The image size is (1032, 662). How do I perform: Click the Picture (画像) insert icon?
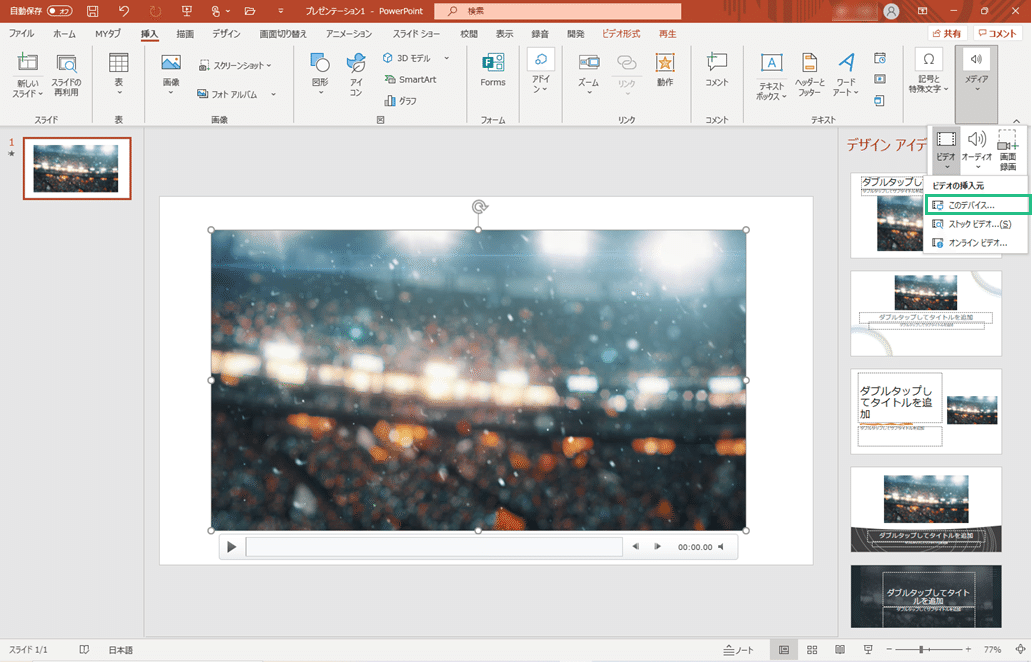coord(170,63)
